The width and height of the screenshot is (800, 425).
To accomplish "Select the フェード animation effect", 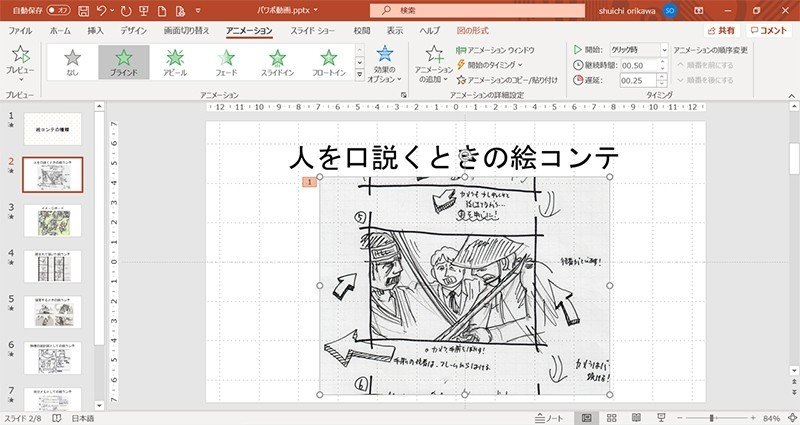I will (x=226, y=62).
